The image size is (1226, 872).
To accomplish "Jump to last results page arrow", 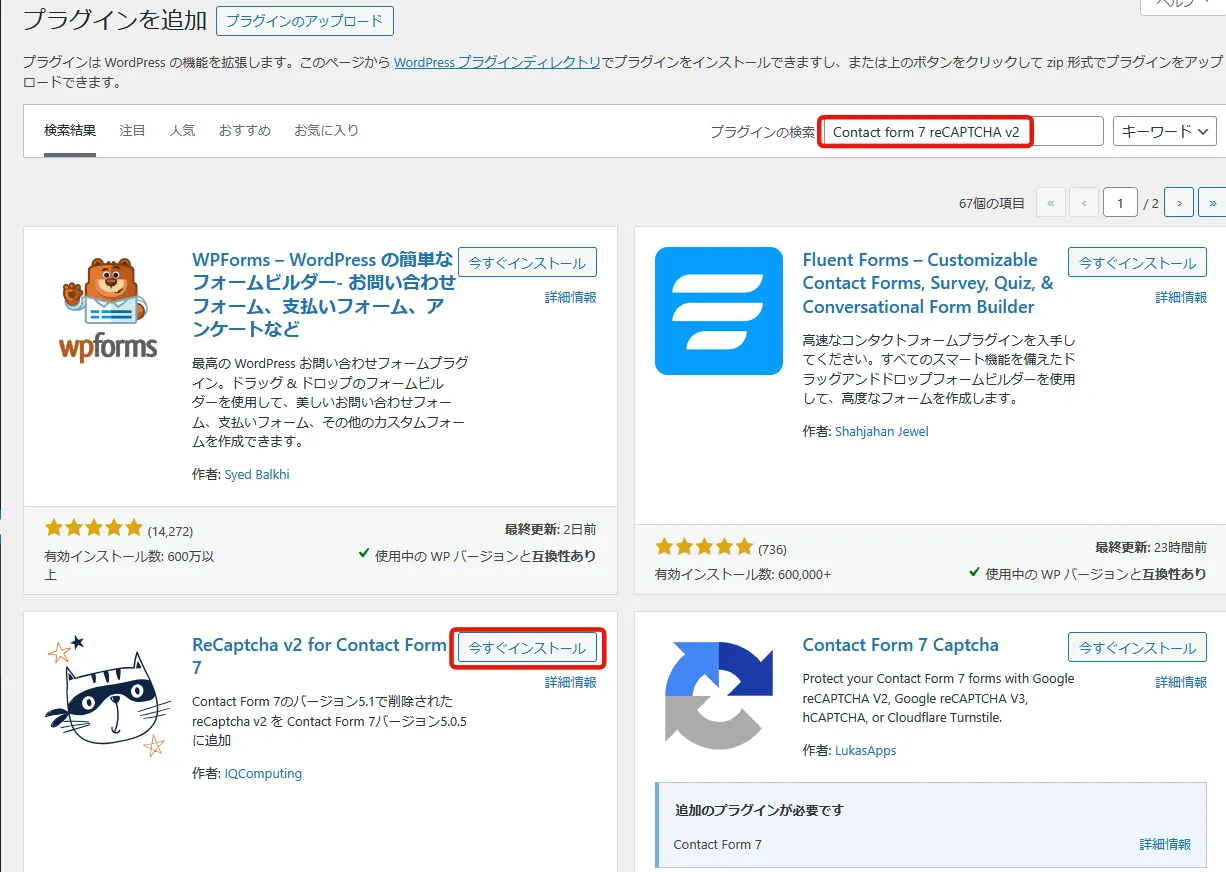I will (1212, 203).
